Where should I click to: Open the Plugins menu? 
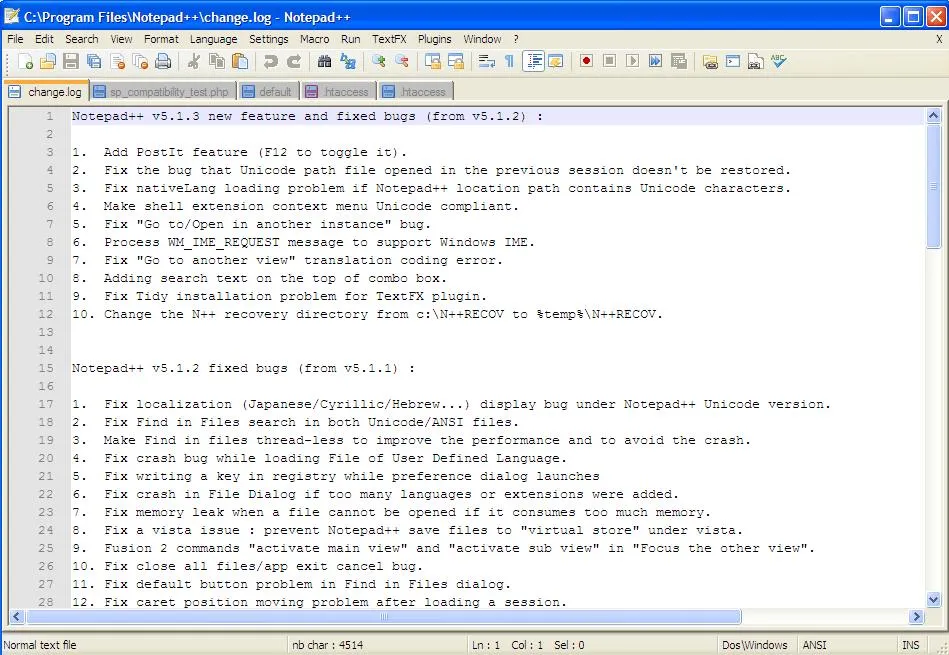(x=435, y=39)
